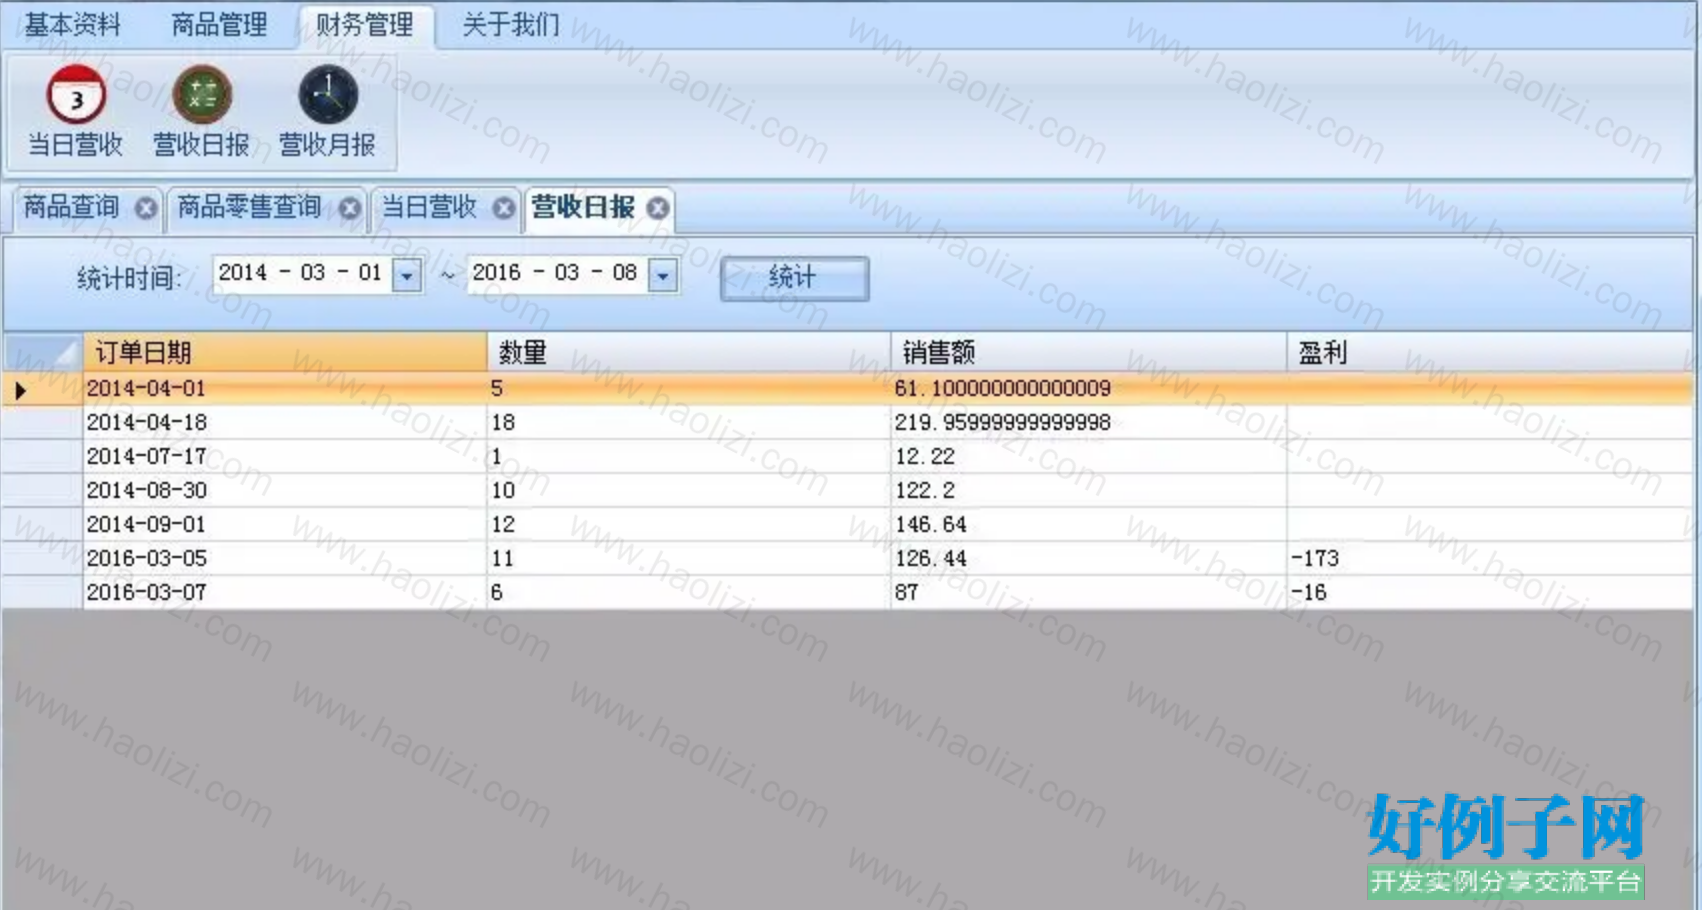Sort by the 盈利 column header

[x=1490, y=352]
